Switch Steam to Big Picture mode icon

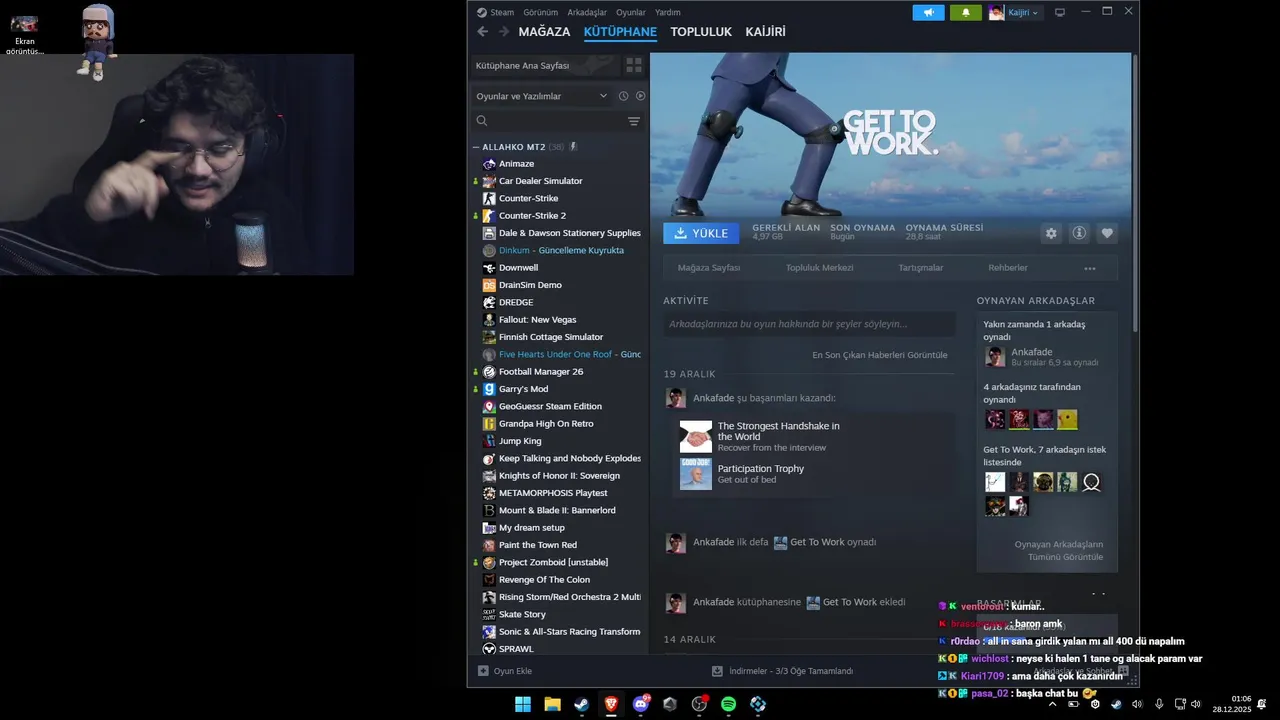pos(1060,12)
